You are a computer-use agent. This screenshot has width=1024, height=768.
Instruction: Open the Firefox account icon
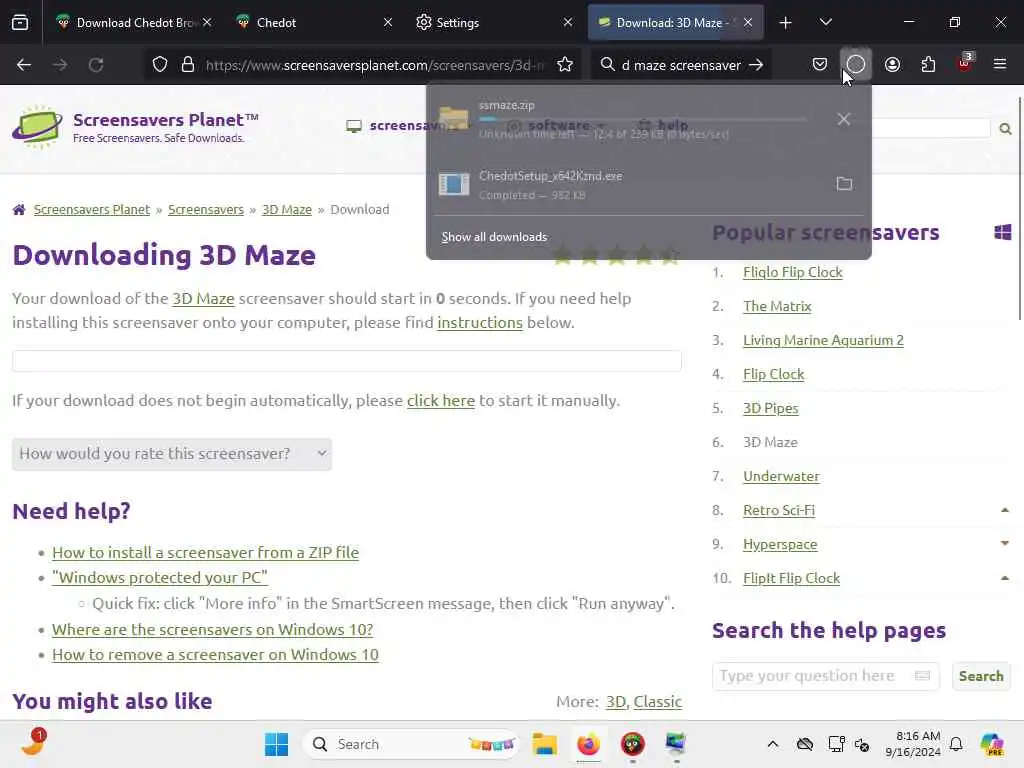point(892,65)
